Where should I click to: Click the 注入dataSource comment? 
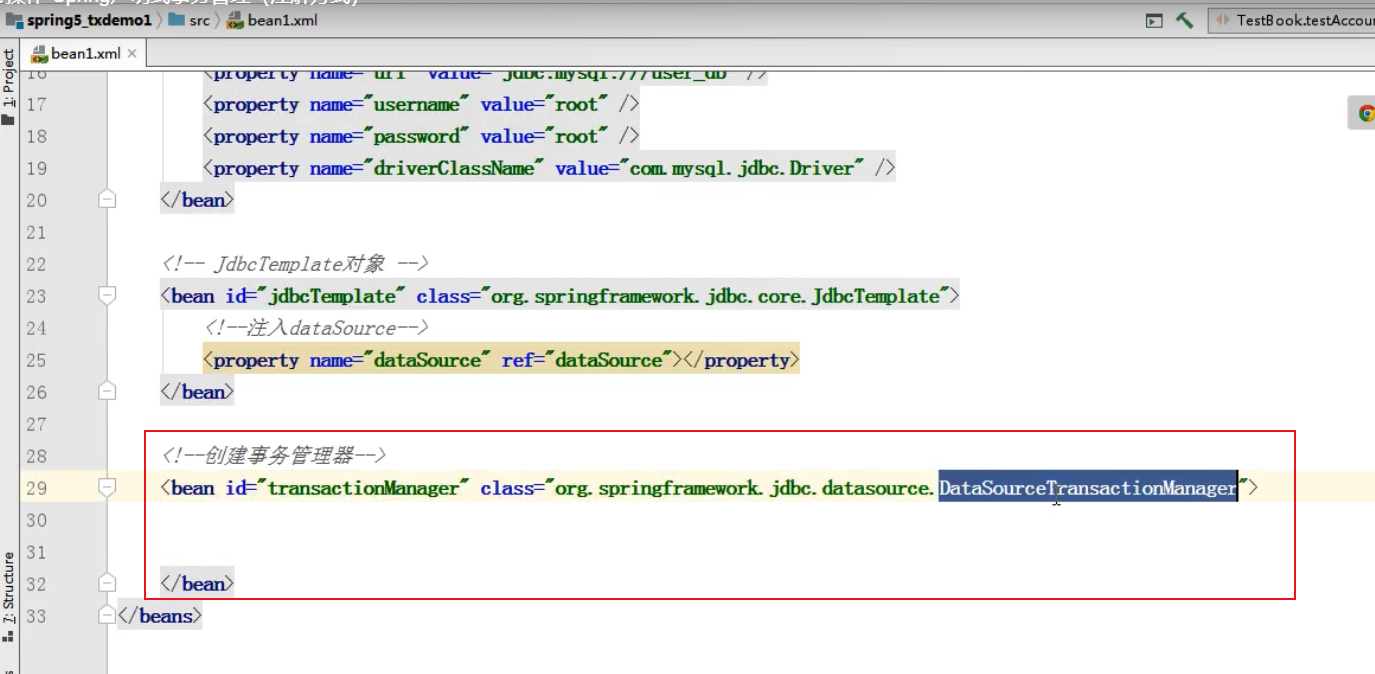[x=316, y=328]
